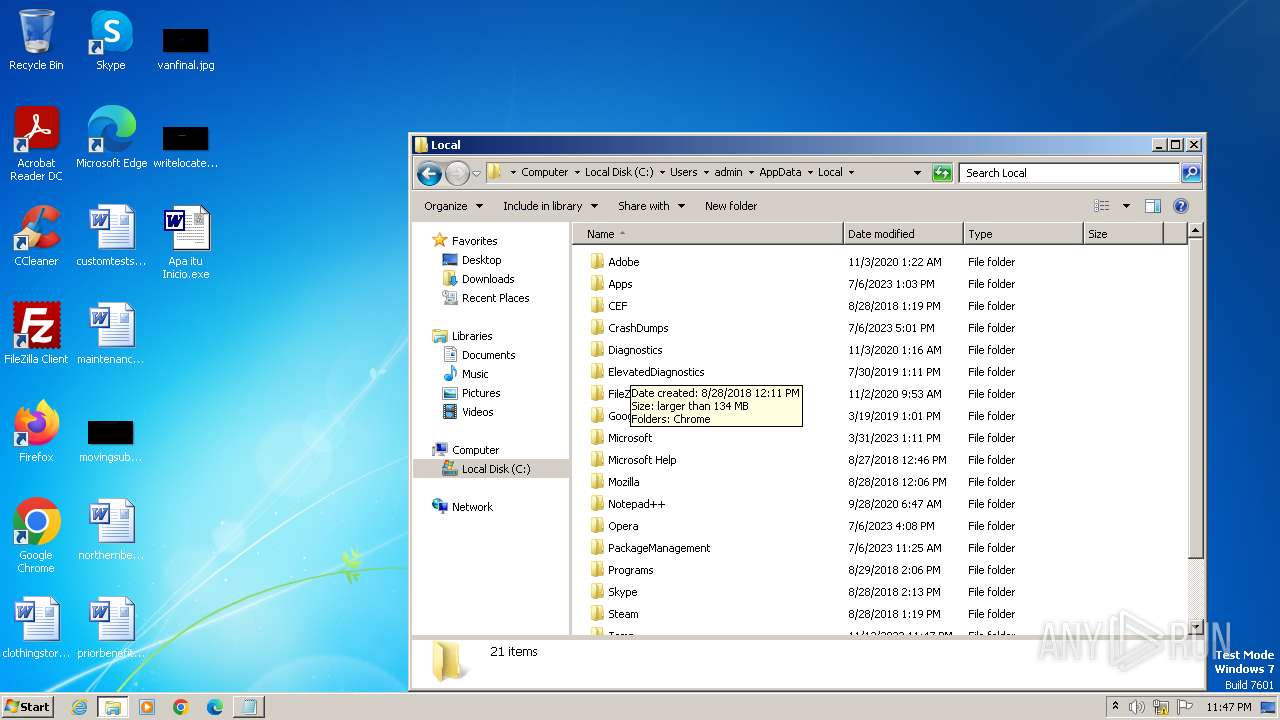The height and width of the screenshot is (720, 1280).
Task: Open Firefox desktop shortcut
Action: (x=36, y=432)
